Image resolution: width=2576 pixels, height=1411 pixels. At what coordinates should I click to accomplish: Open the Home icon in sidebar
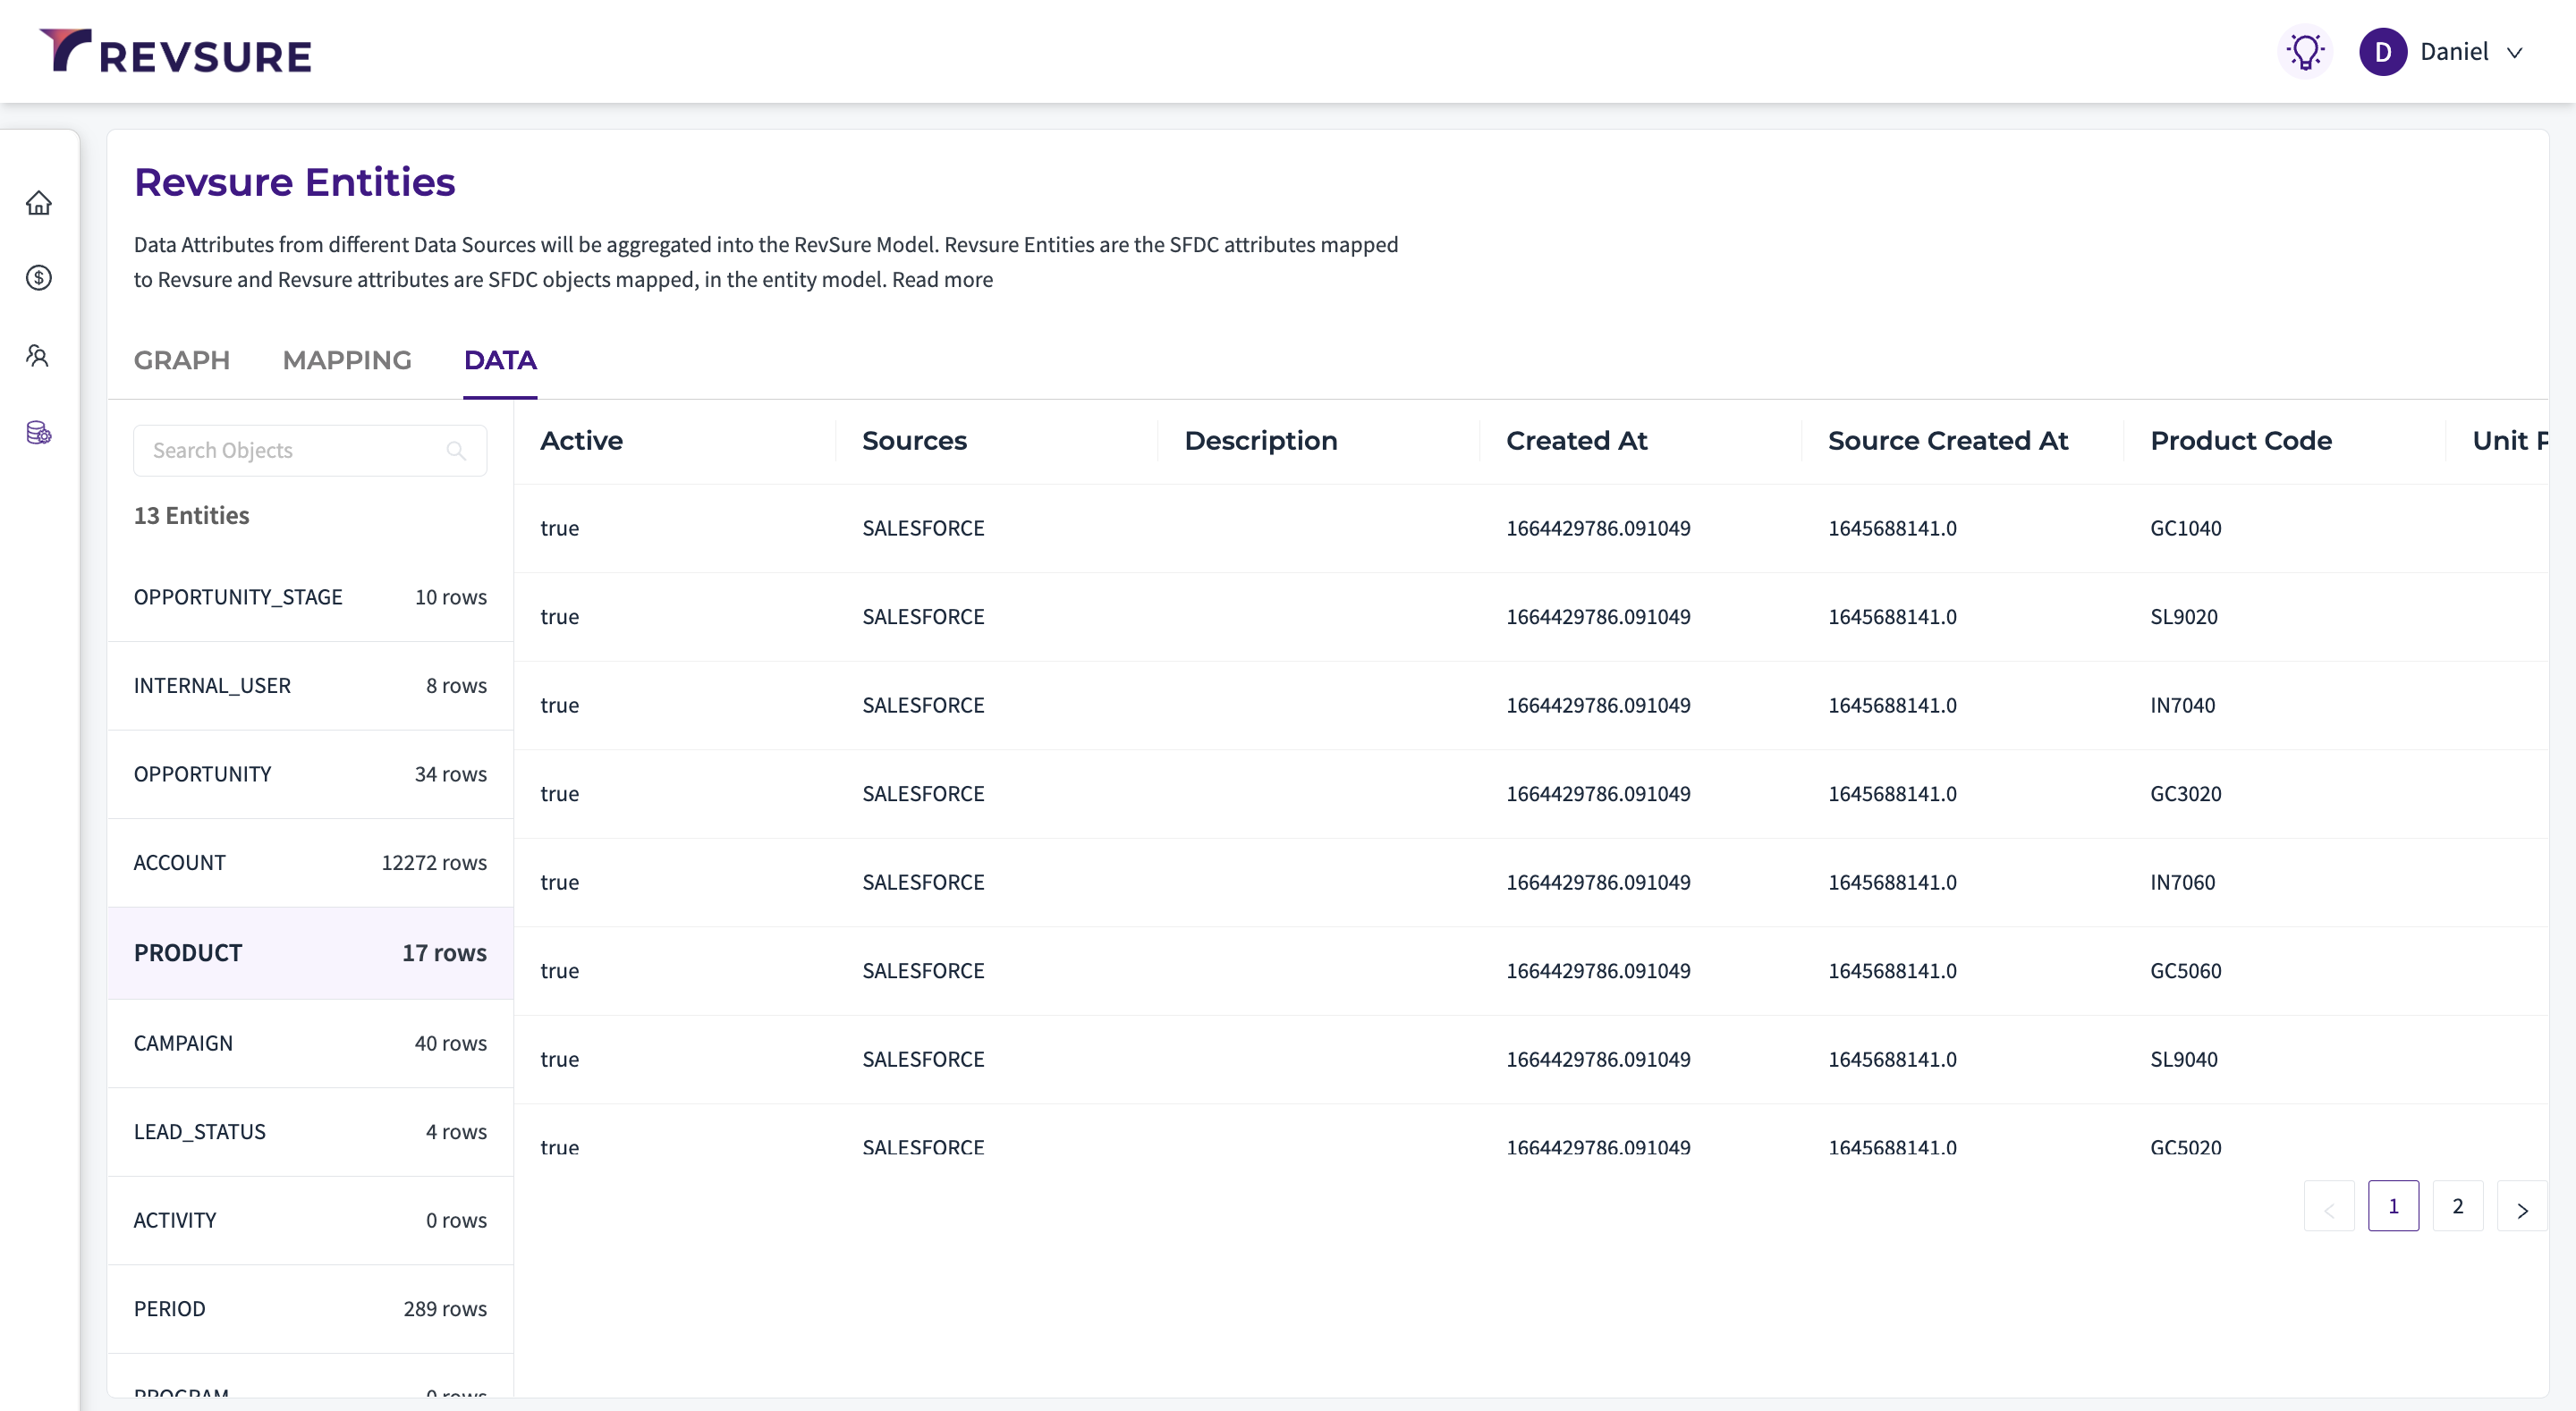coord(39,203)
